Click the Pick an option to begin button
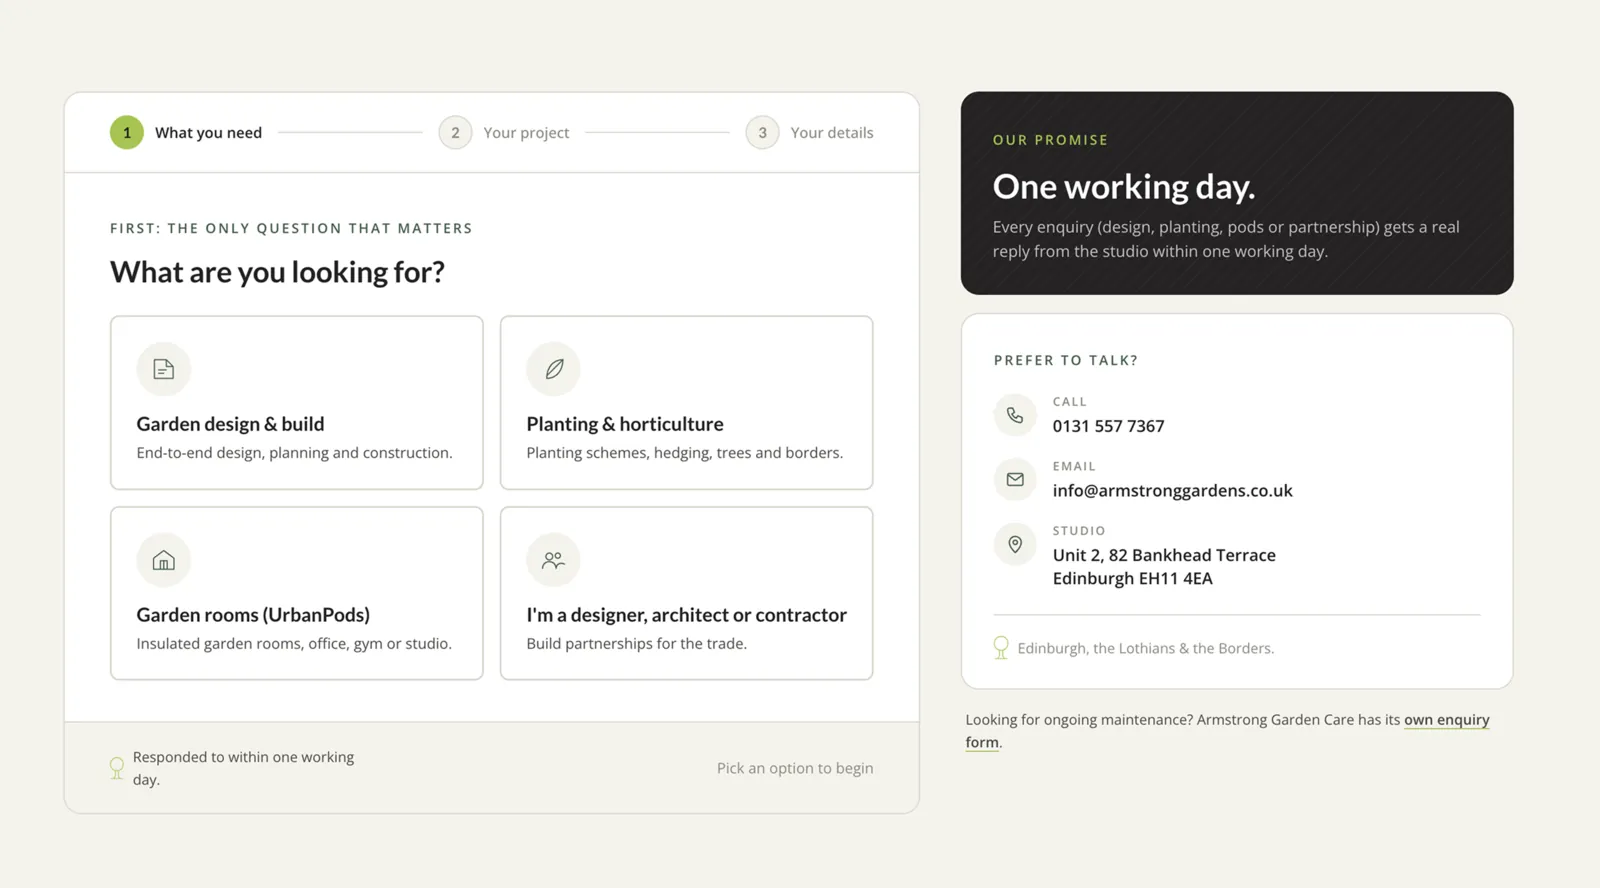Screen dimensions: 1600x888 coord(795,768)
